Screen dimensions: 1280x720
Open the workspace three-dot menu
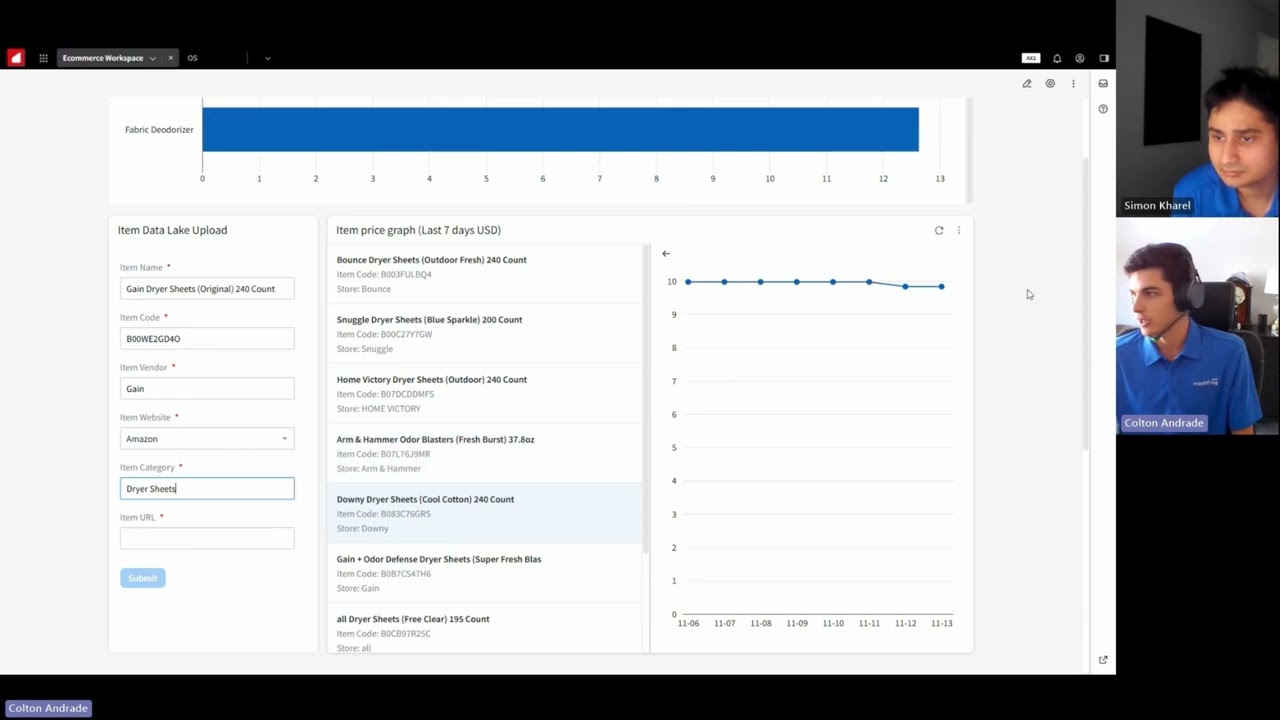pos(1073,84)
